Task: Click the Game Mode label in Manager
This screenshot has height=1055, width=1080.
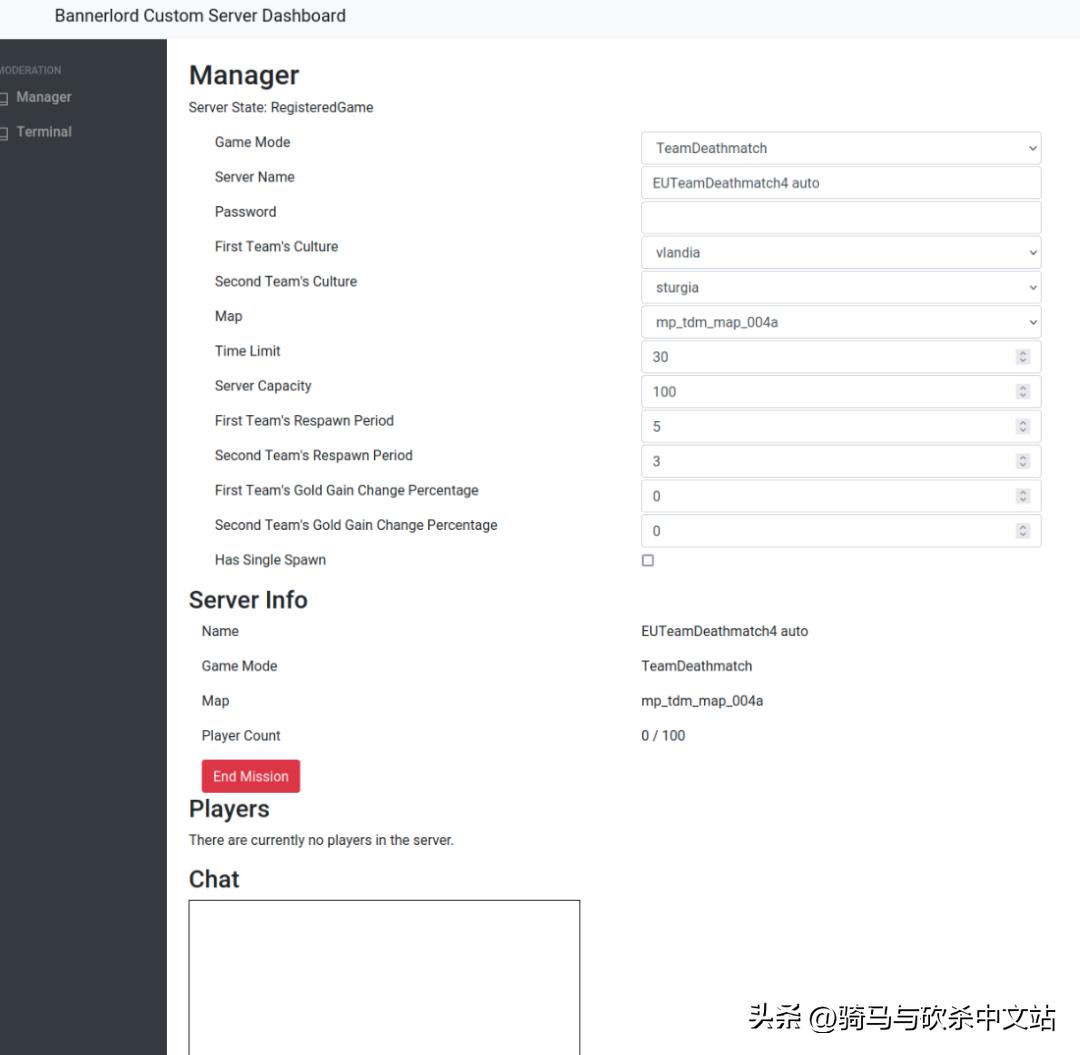Action: pyautogui.click(x=252, y=143)
